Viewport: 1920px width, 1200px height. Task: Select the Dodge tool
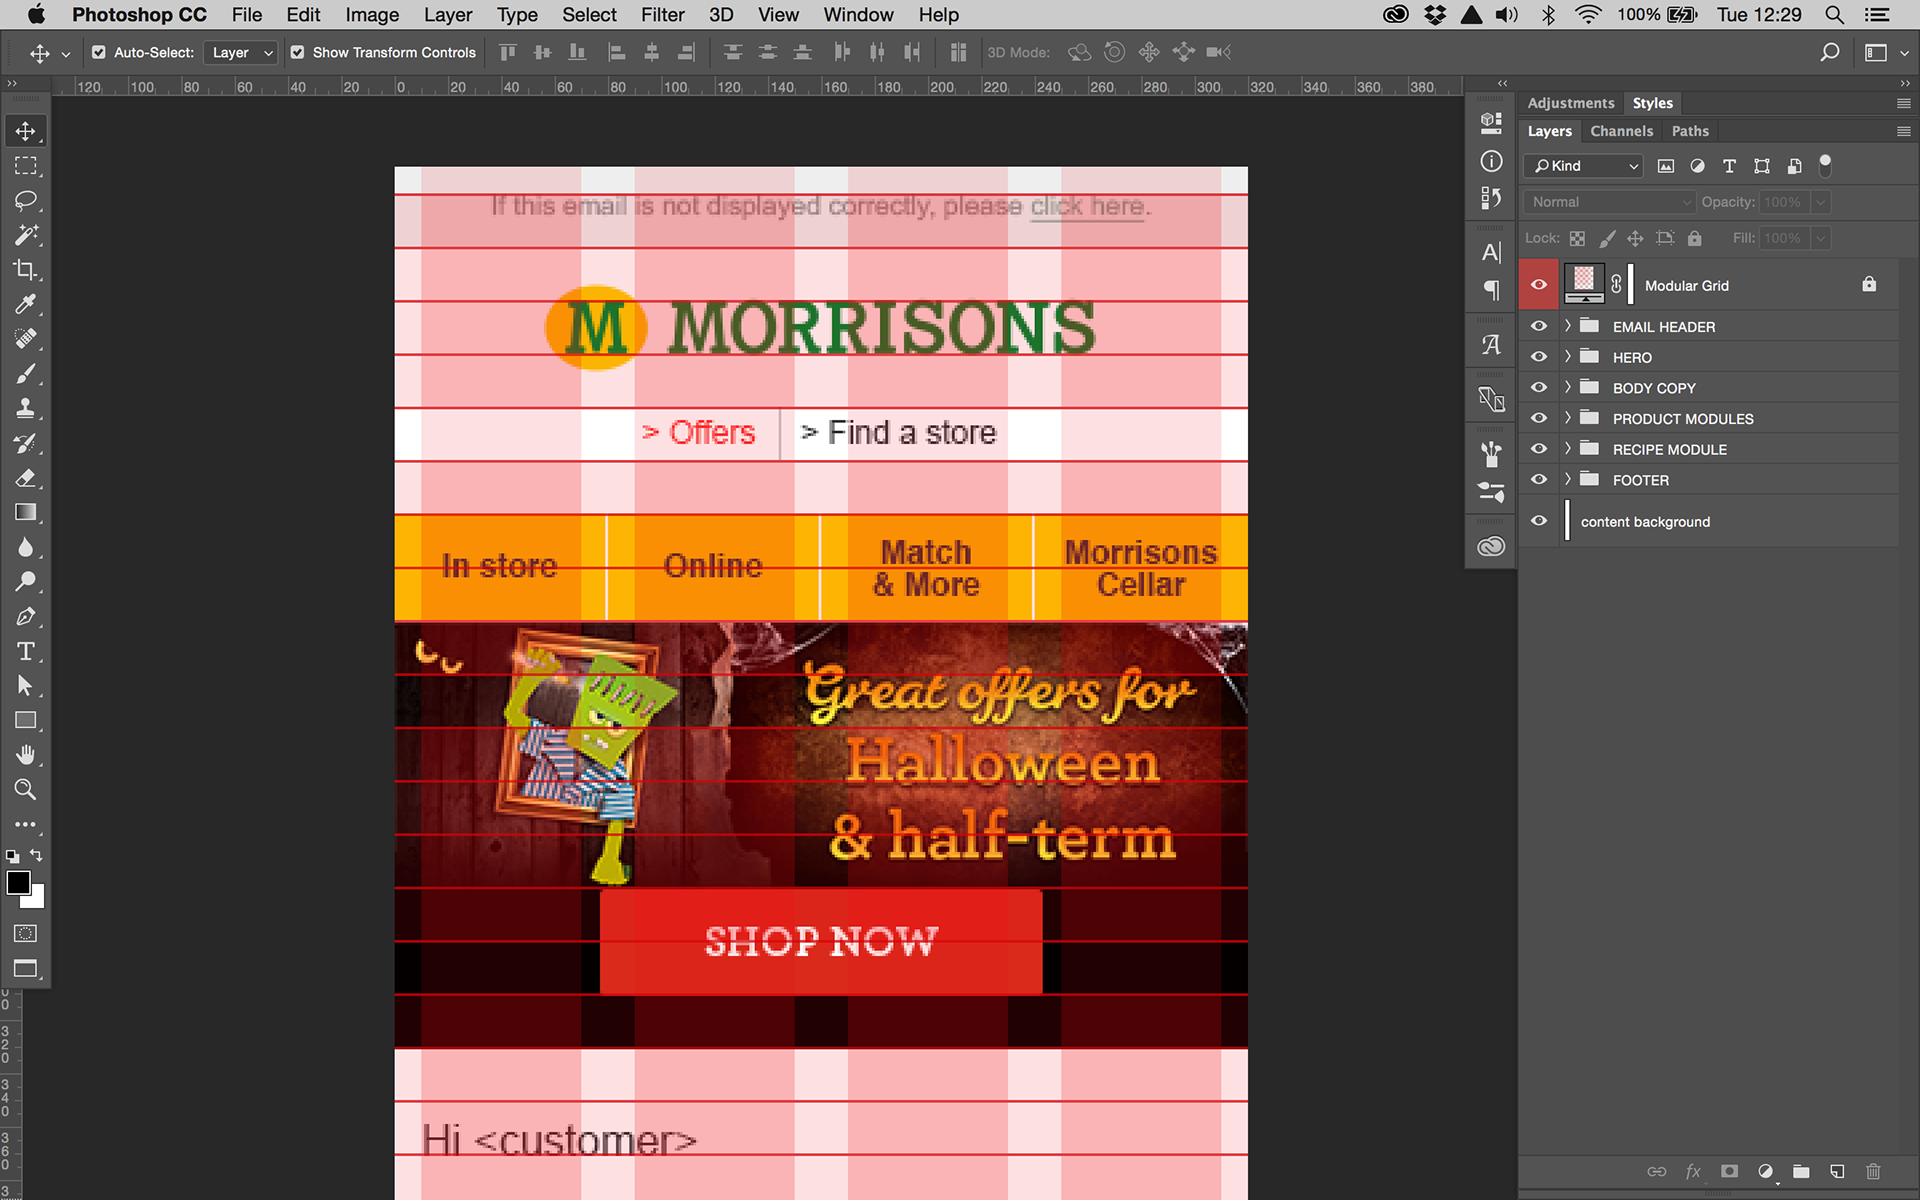click(26, 582)
